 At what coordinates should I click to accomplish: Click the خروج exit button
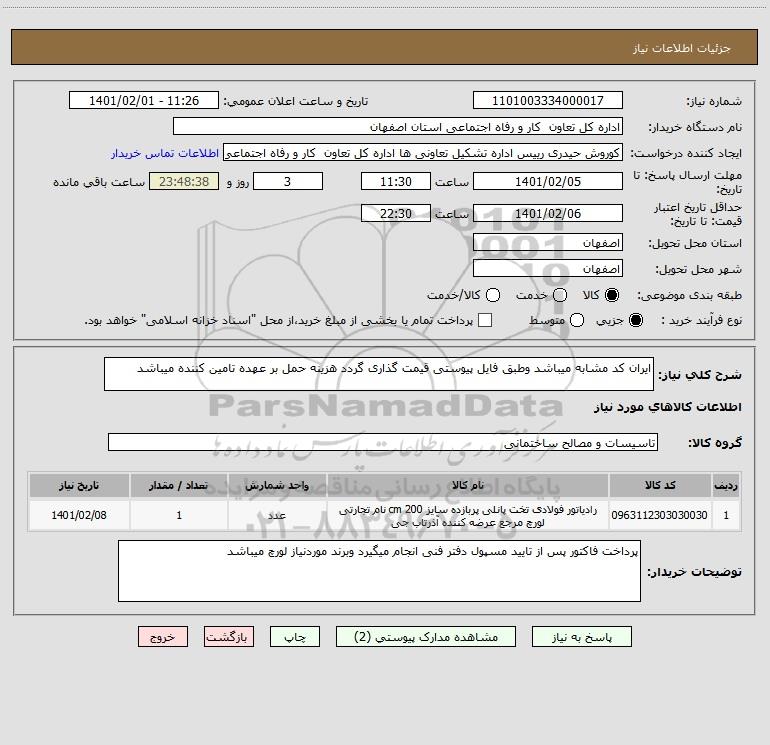[x=163, y=637]
